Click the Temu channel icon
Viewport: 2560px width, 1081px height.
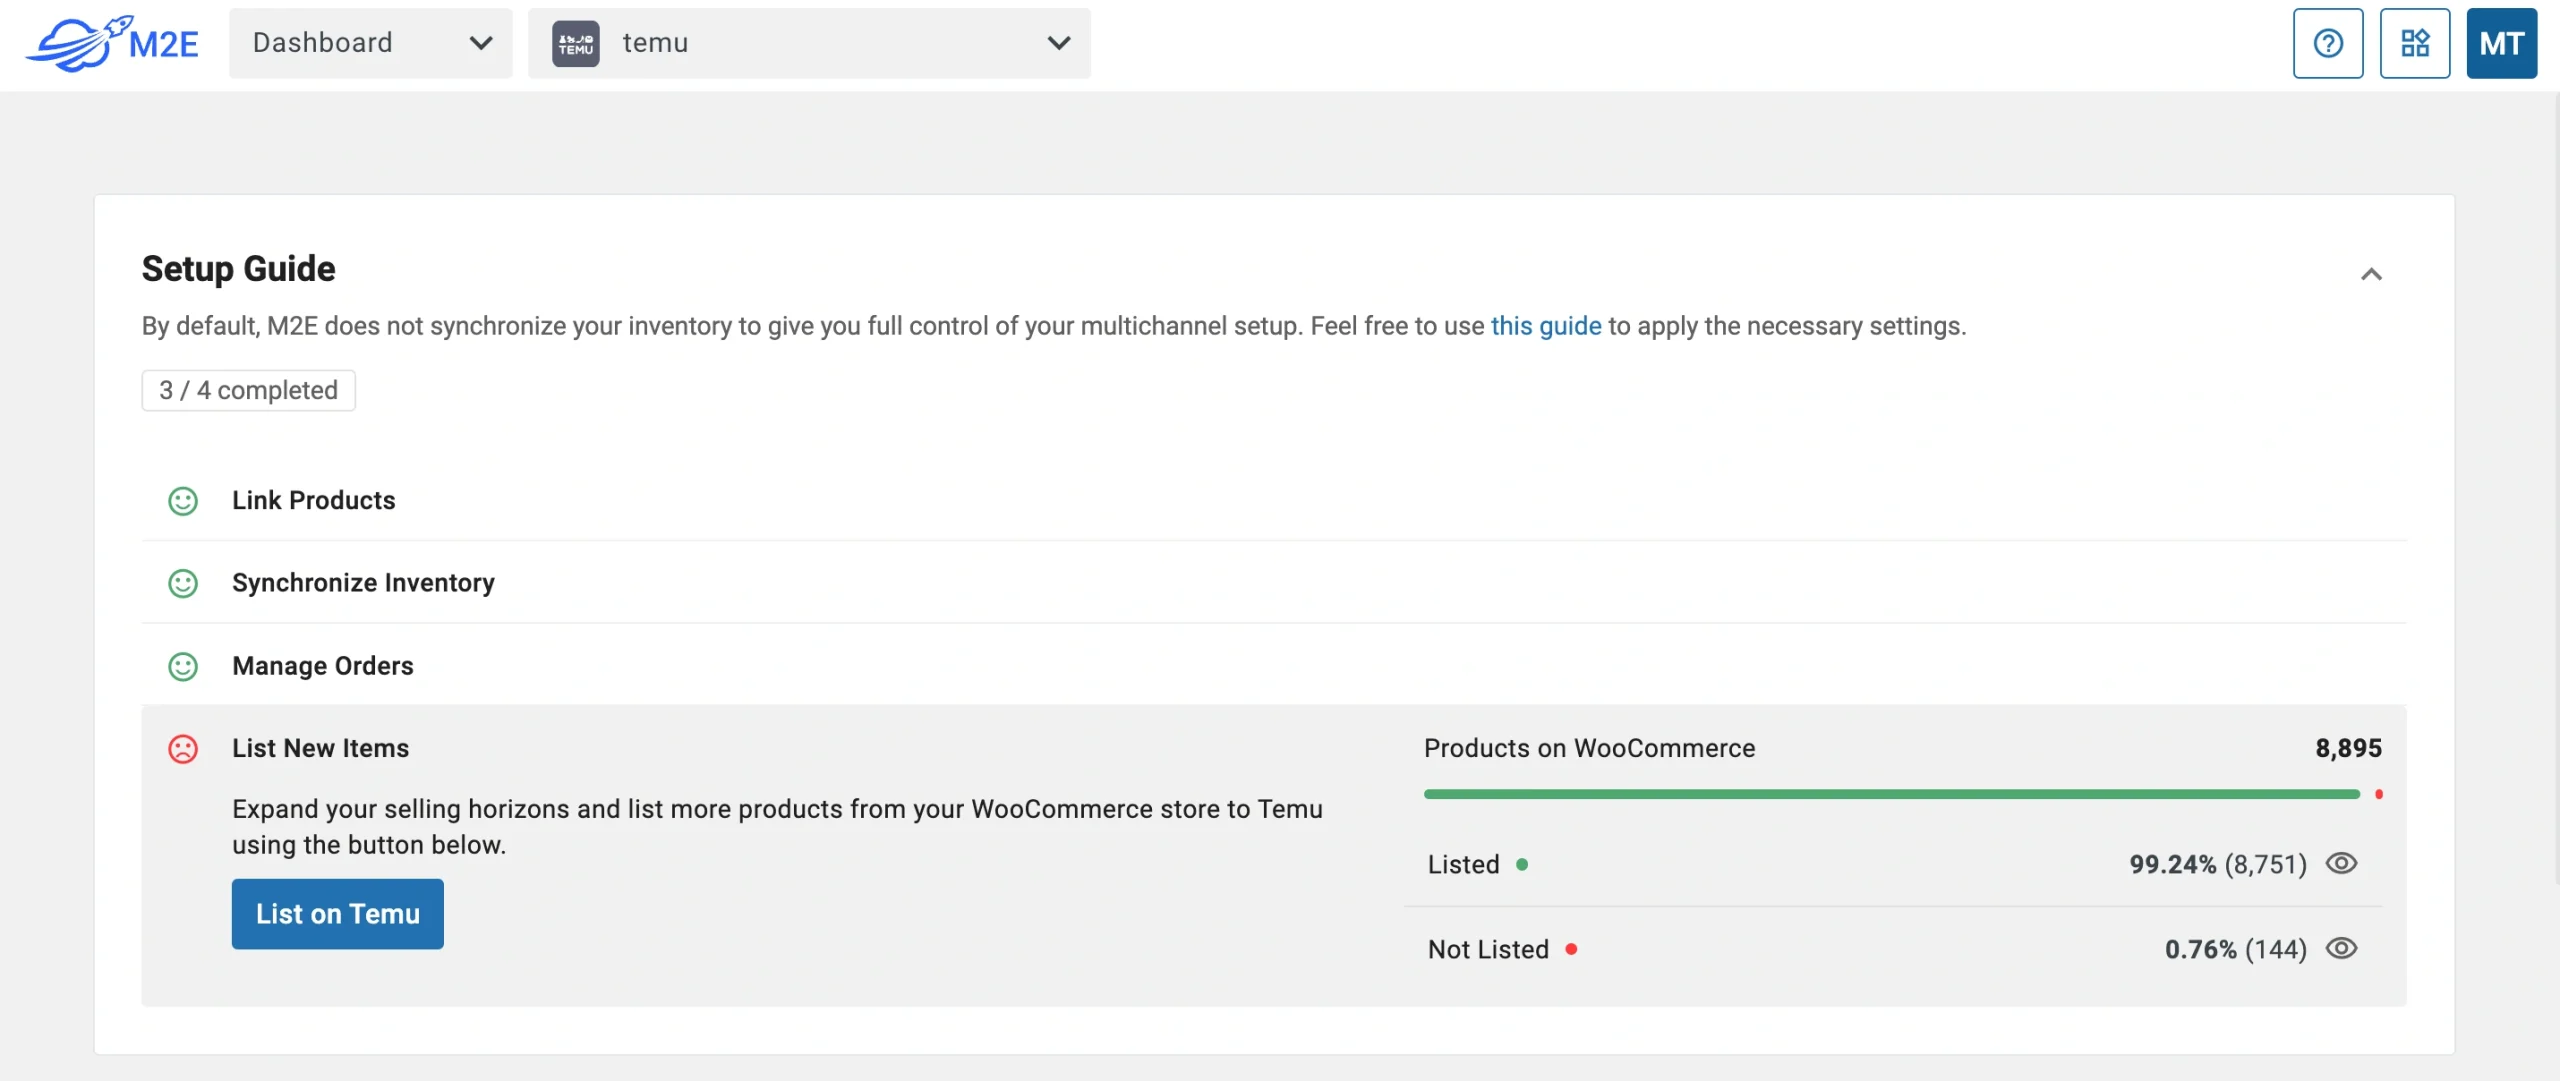575,43
